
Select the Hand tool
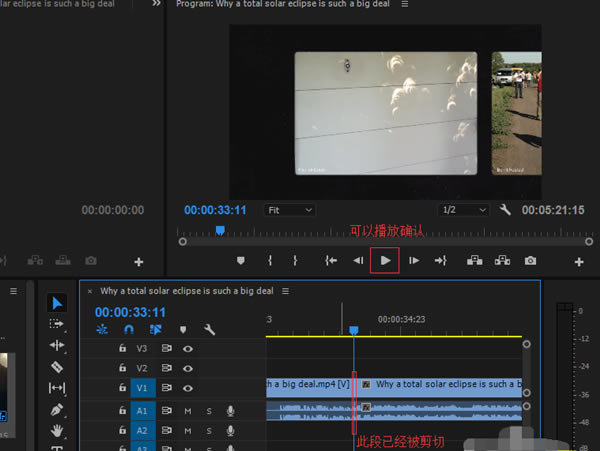(x=57, y=431)
